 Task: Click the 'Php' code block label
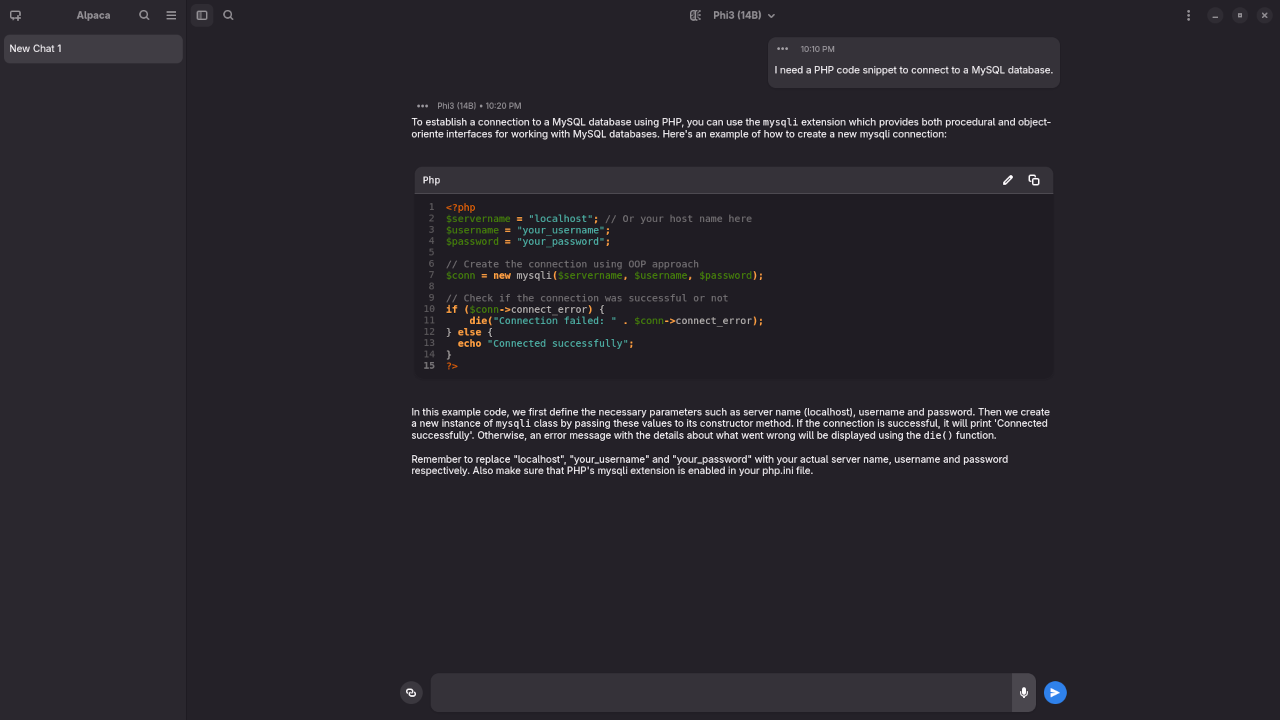[431, 180]
